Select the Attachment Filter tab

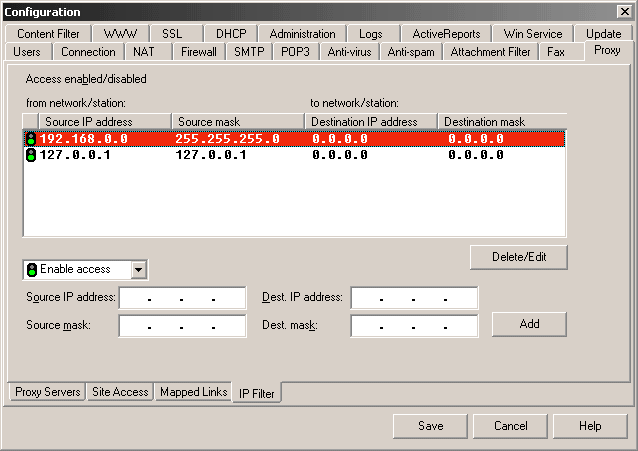tap(490, 52)
